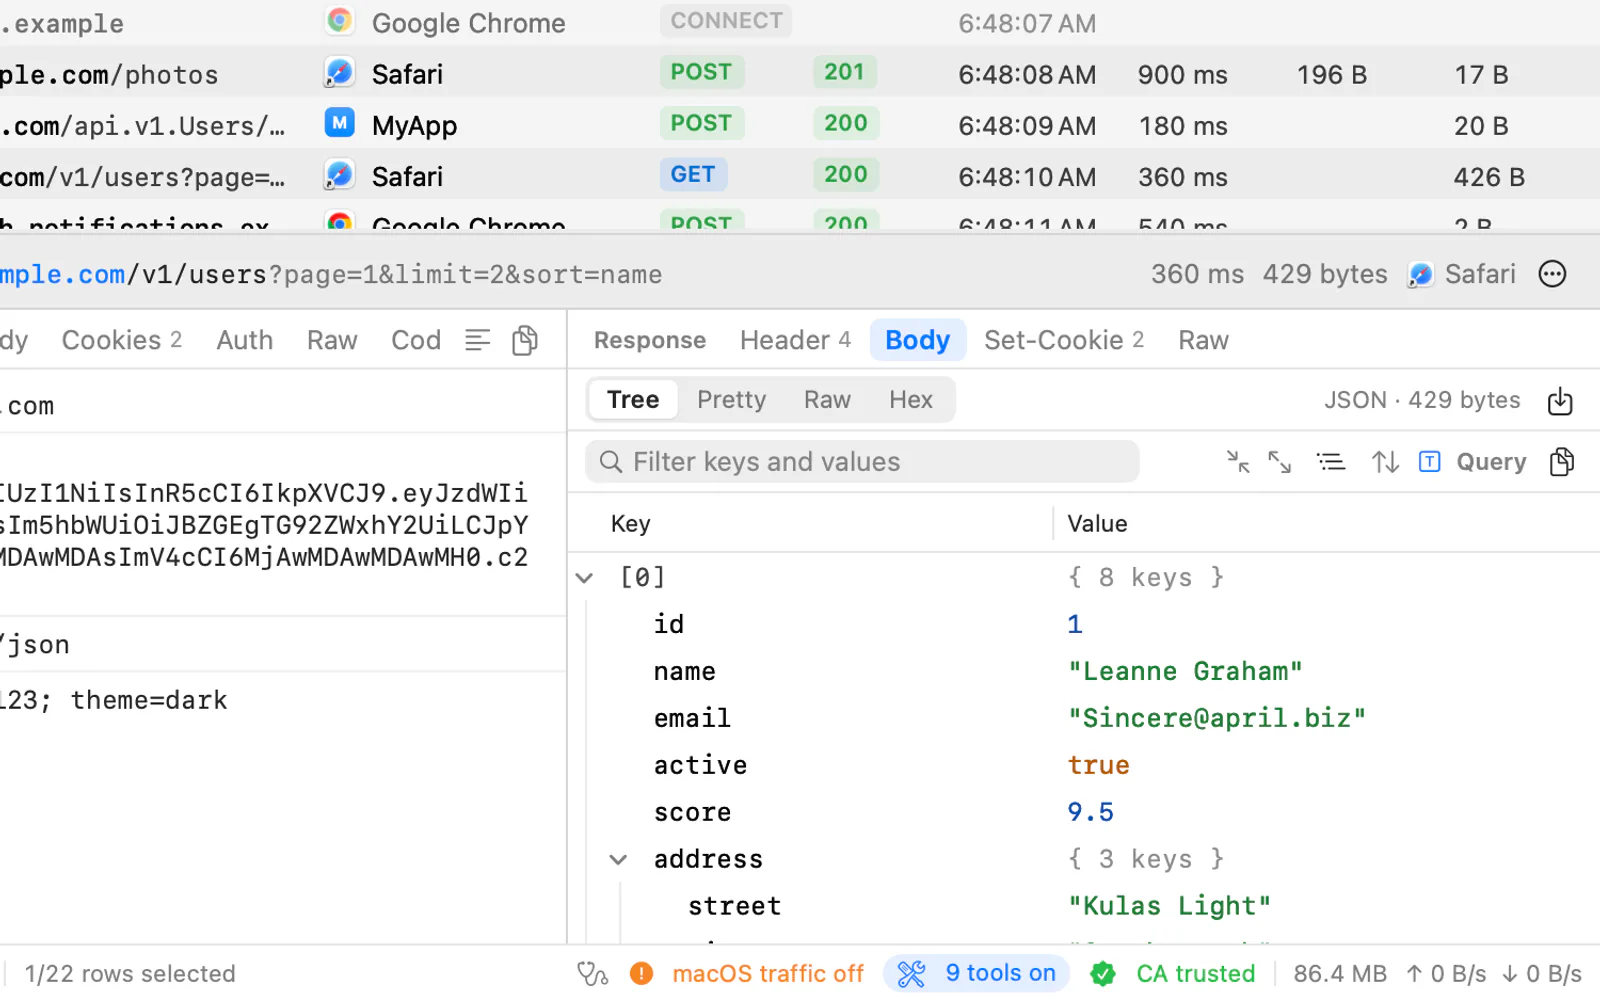Click the Query button
The image size is (1600, 1001).
(x=1491, y=462)
